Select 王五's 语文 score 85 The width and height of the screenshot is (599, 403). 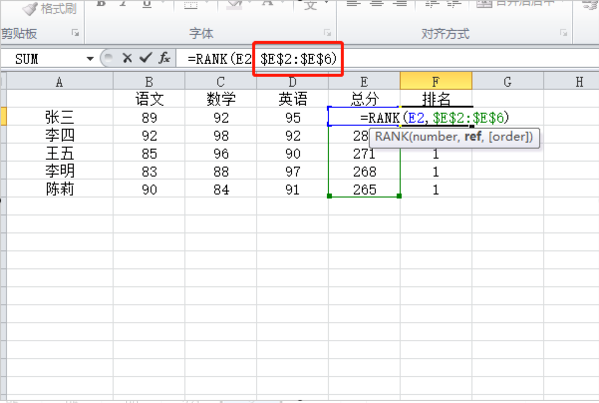tap(149, 153)
